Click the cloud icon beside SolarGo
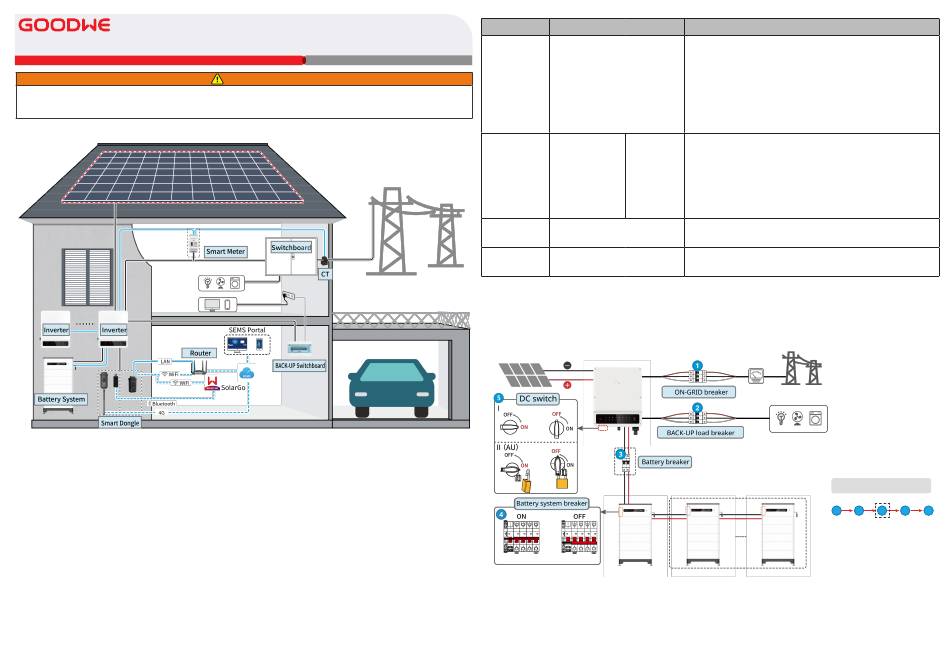Viewport: 950px width, 667px height. point(246,373)
